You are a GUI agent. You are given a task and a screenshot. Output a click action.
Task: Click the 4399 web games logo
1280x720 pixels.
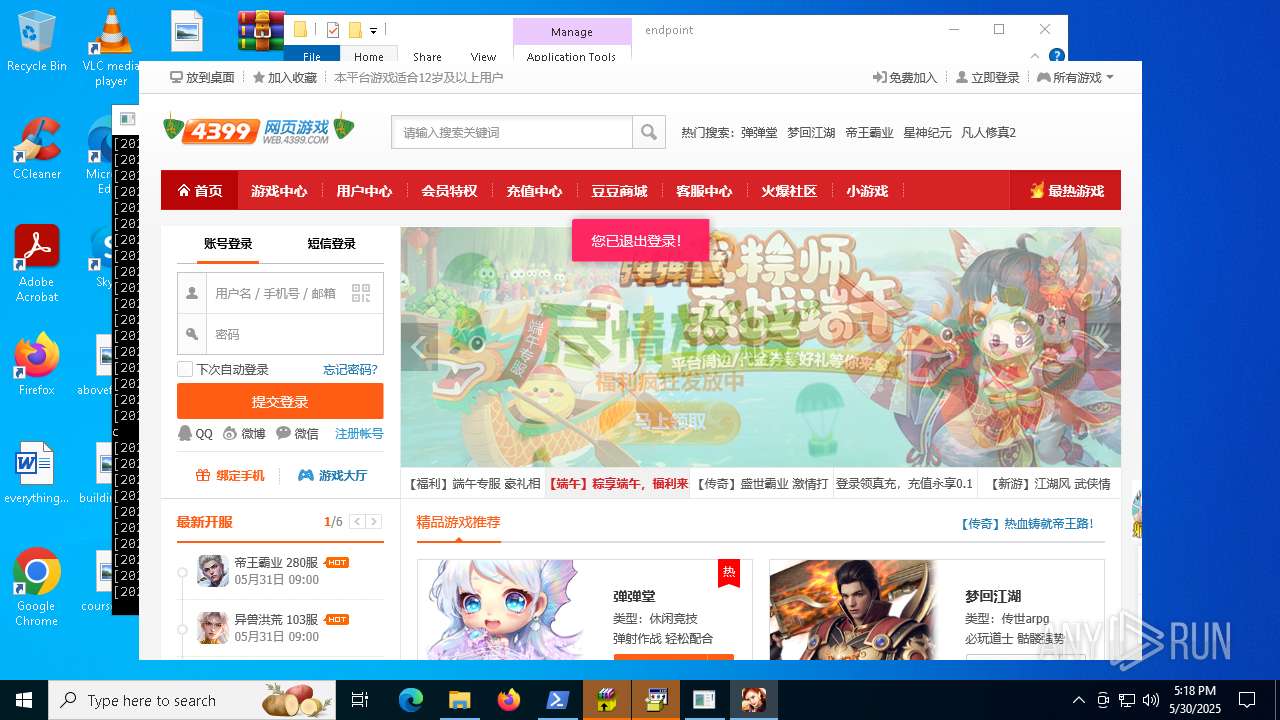259,129
